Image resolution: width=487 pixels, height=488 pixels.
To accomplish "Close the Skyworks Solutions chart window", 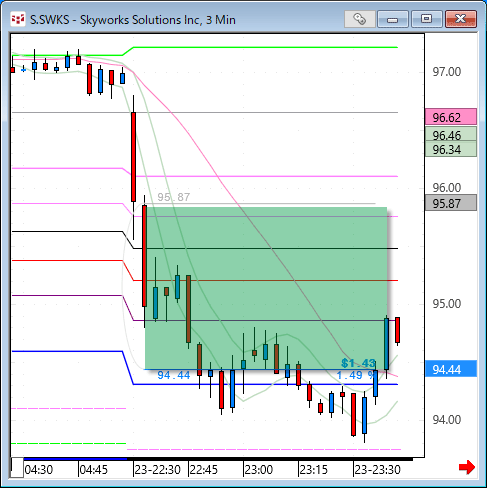I will [461, 19].
